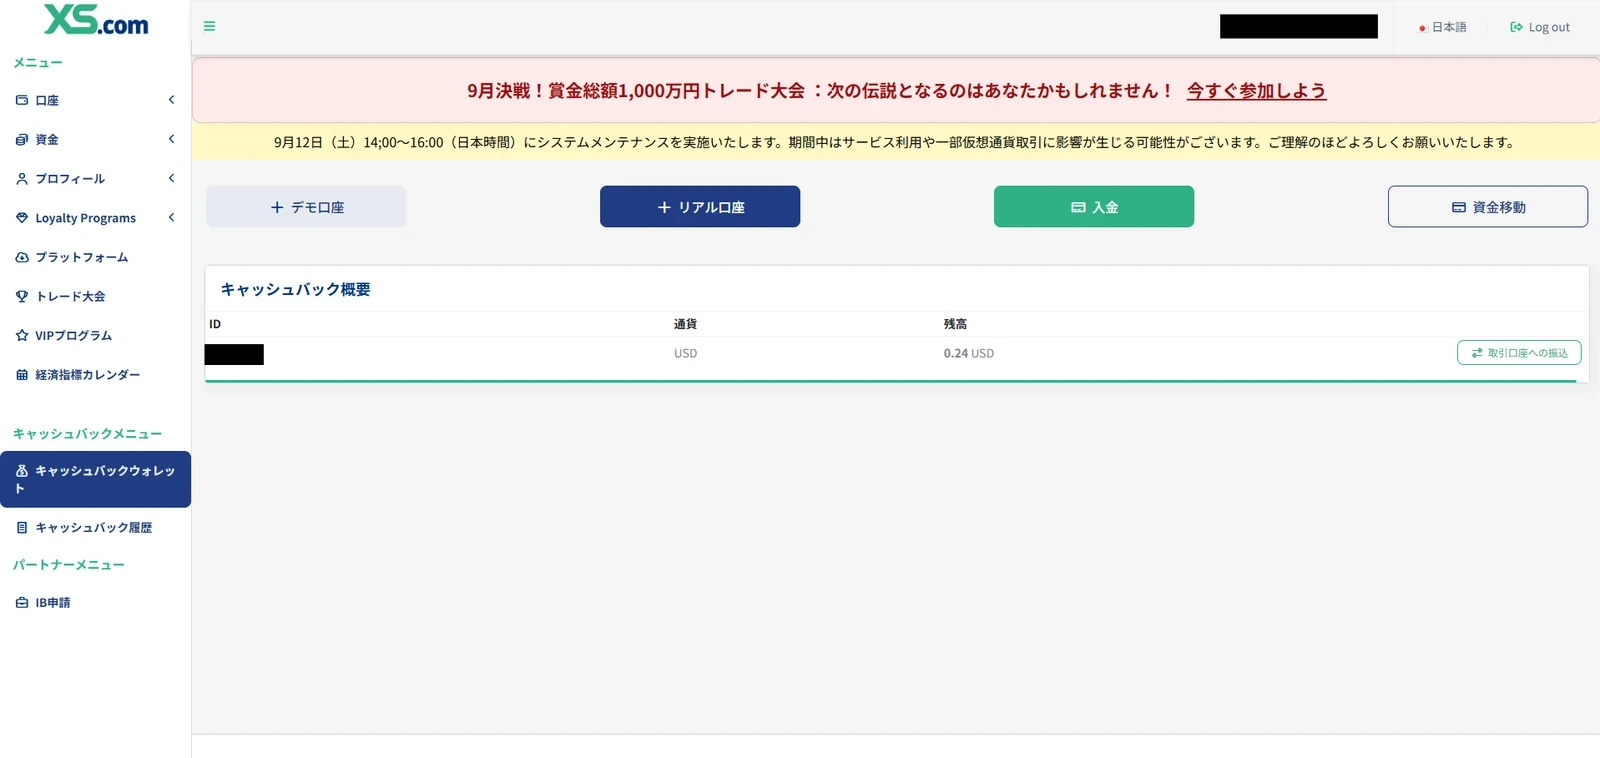1600x758 pixels.
Task: Select キャッシュバックウォレット menu item
Action: pos(95,479)
